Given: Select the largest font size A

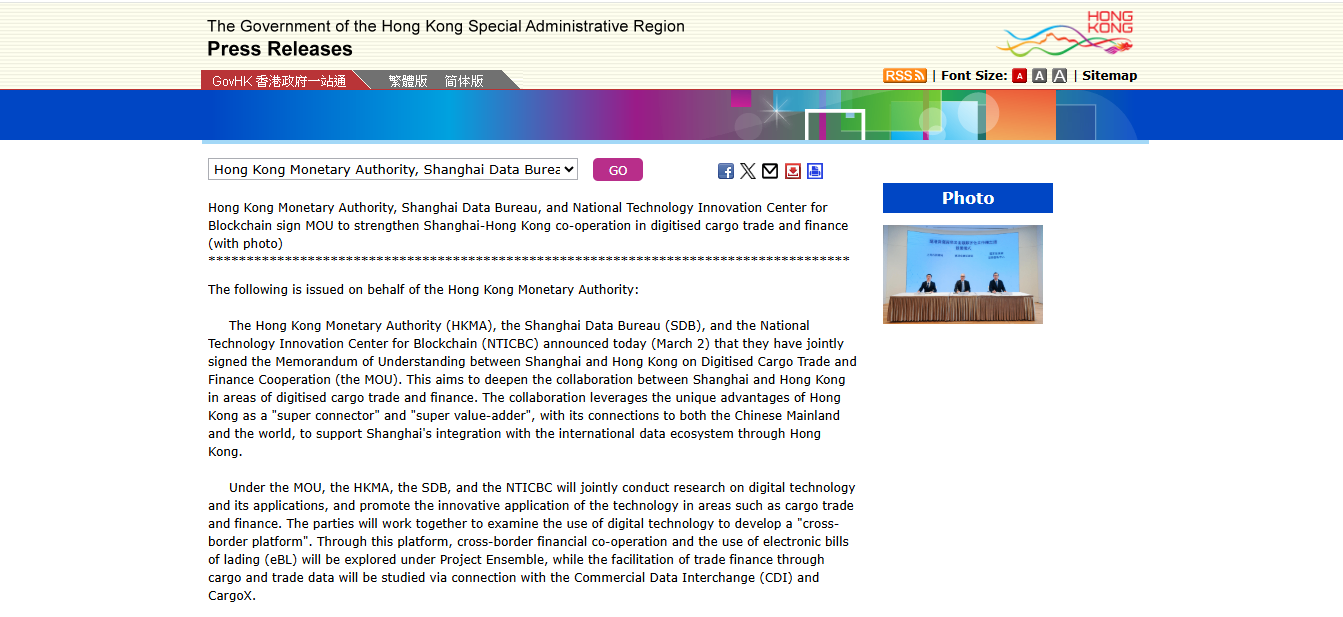Looking at the screenshot, I should tap(1059, 76).
